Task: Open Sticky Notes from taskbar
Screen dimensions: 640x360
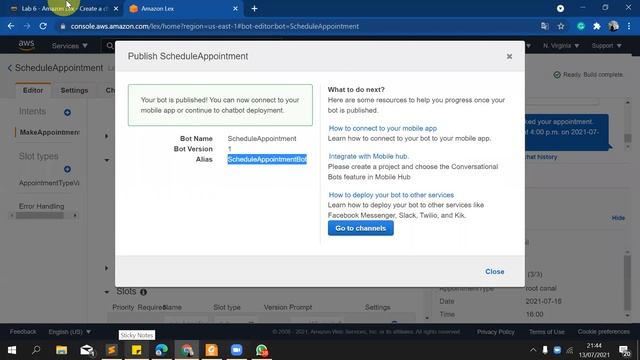Action: pos(136,350)
